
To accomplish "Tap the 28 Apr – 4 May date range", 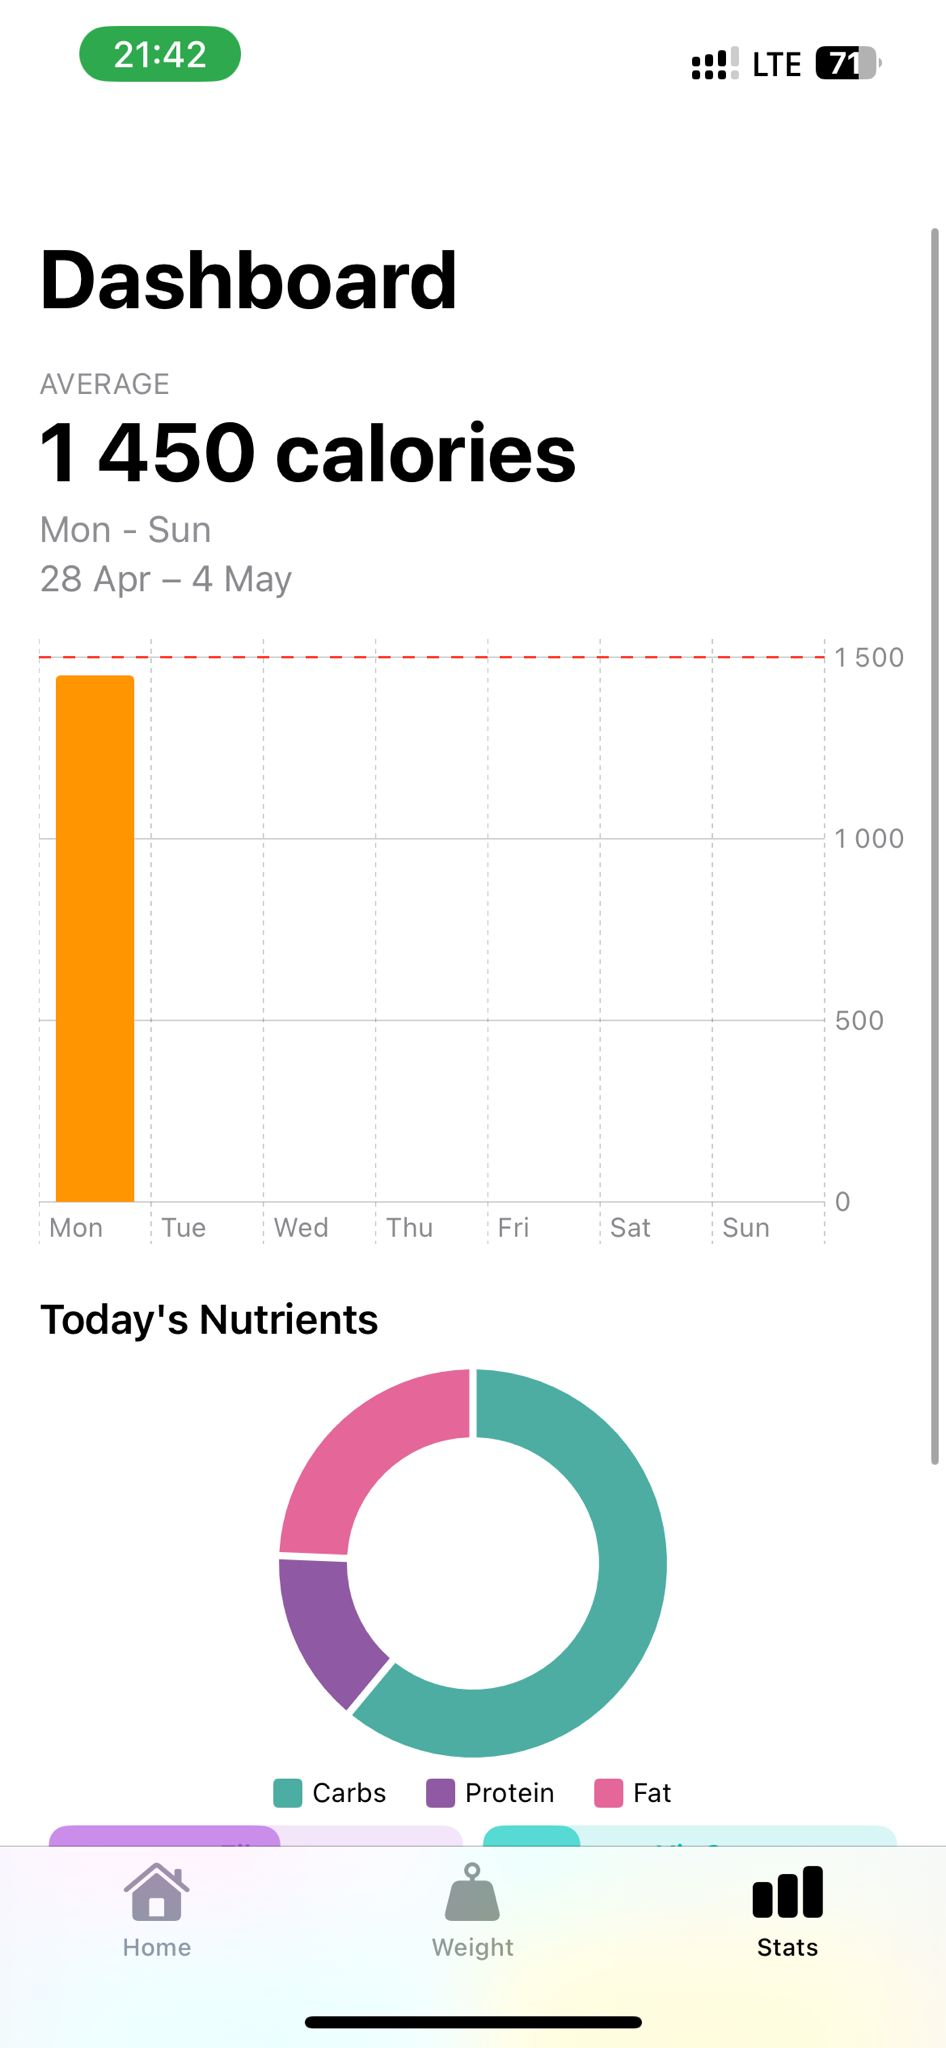I will (166, 579).
